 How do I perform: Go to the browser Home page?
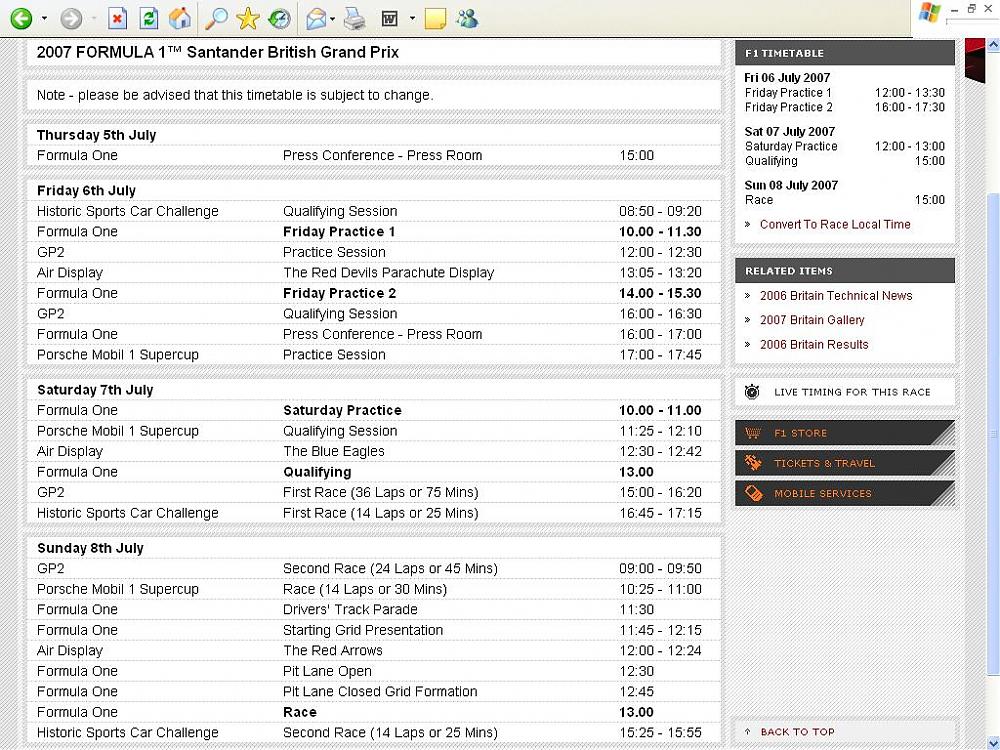pyautogui.click(x=180, y=18)
